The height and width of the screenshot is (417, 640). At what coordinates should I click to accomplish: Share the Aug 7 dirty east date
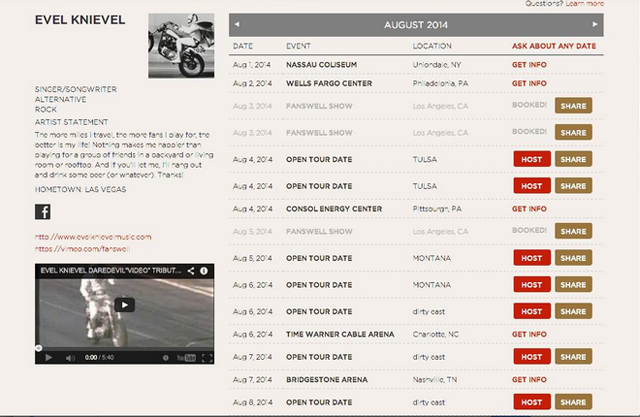(573, 357)
